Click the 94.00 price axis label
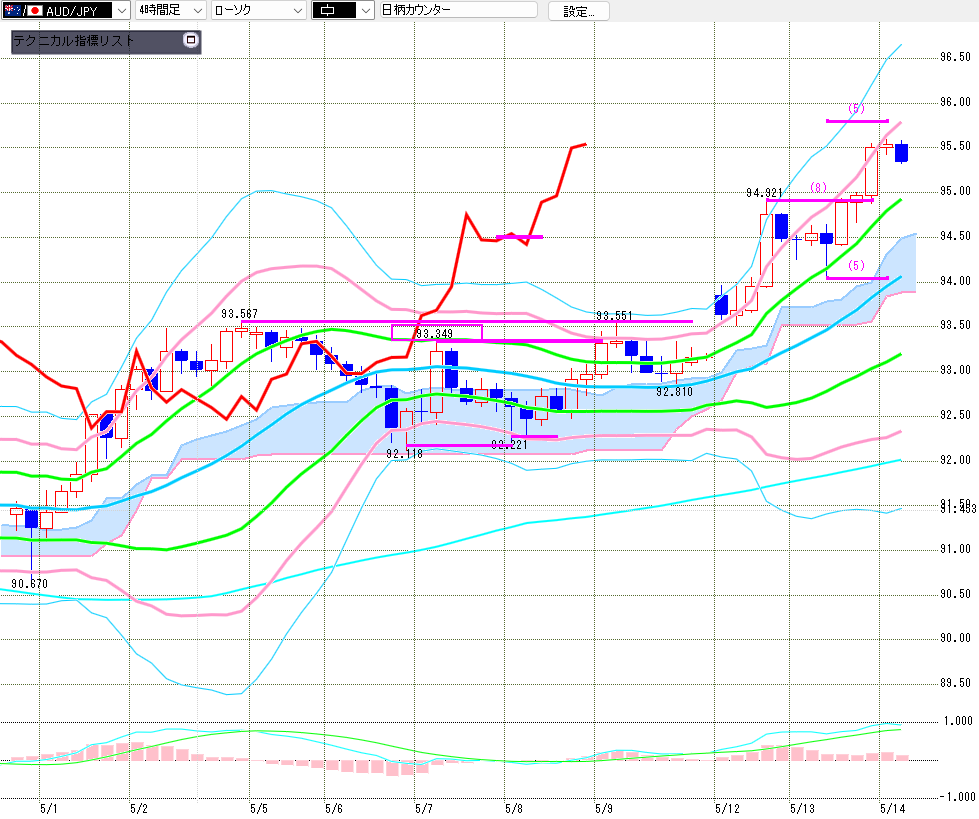This screenshot has width=979, height=819. [955, 281]
